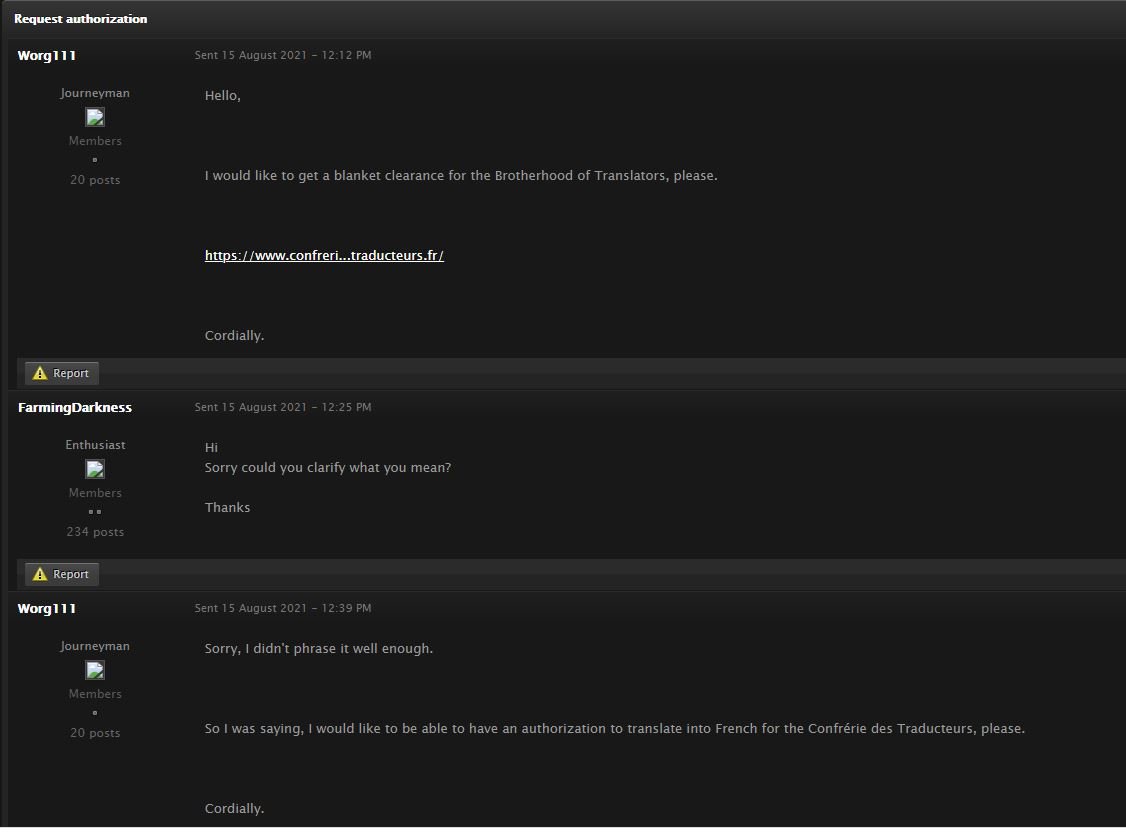Viewport: 1126px width, 832px height.
Task: Click Journeyman rank in the 12:12 PM message
Action: [x=95, y=93]
